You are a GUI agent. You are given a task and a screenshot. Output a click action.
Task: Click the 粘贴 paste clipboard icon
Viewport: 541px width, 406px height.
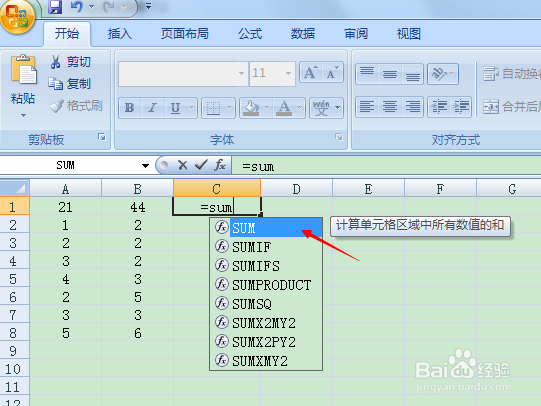tap(23, 70)
